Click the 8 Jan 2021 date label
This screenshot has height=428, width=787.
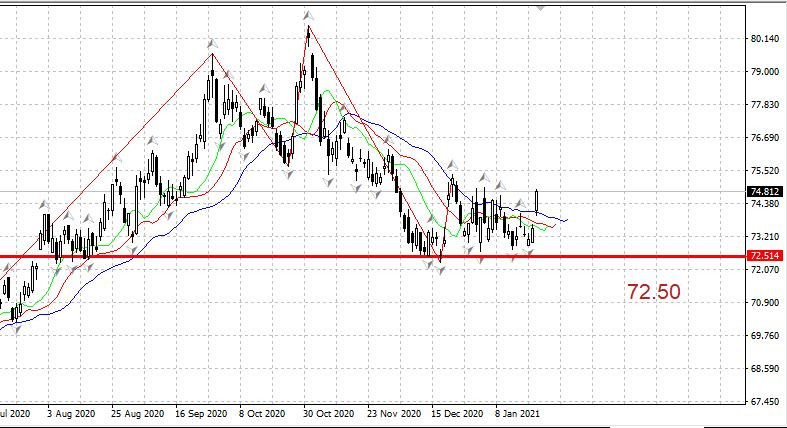click(517, 414)
